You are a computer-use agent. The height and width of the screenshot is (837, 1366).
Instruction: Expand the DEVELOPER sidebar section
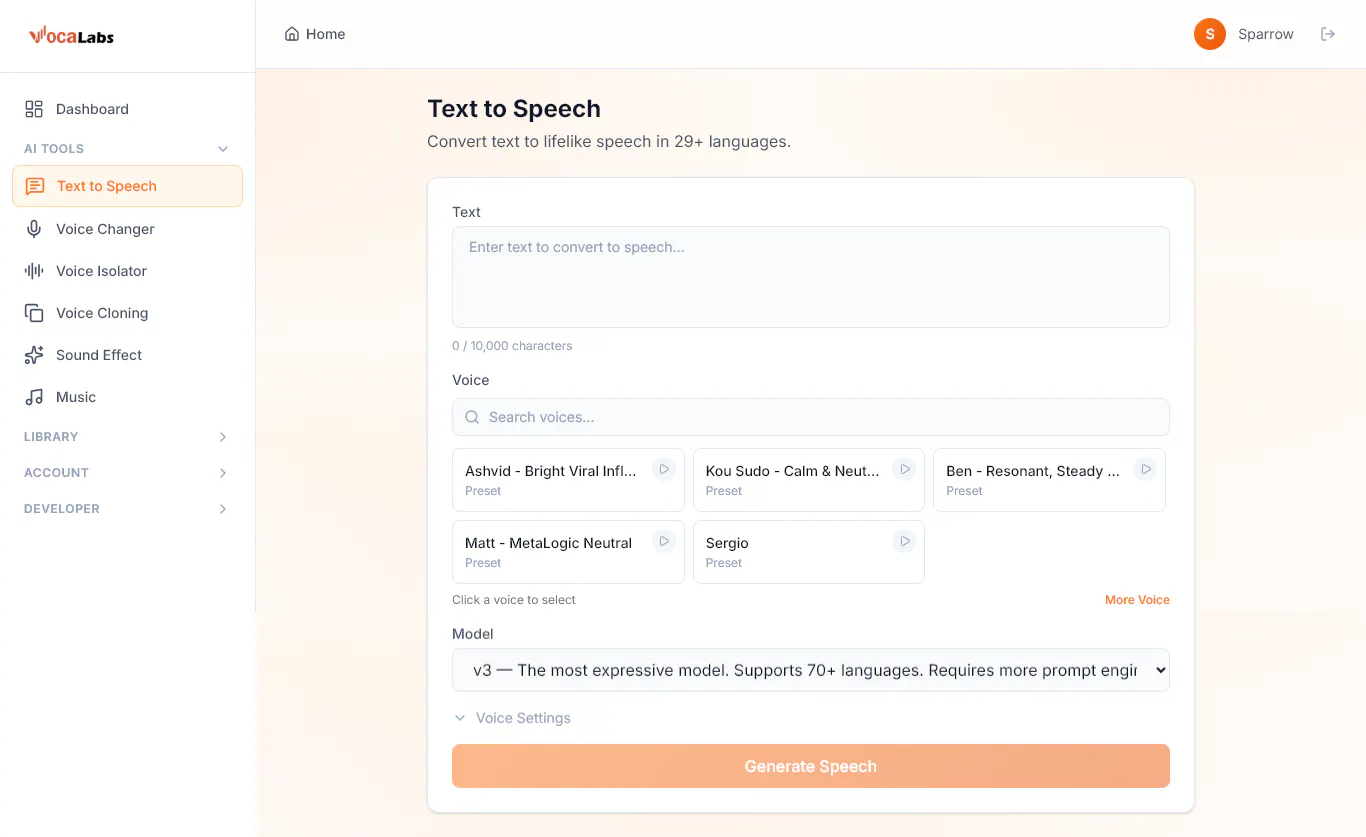127,509
